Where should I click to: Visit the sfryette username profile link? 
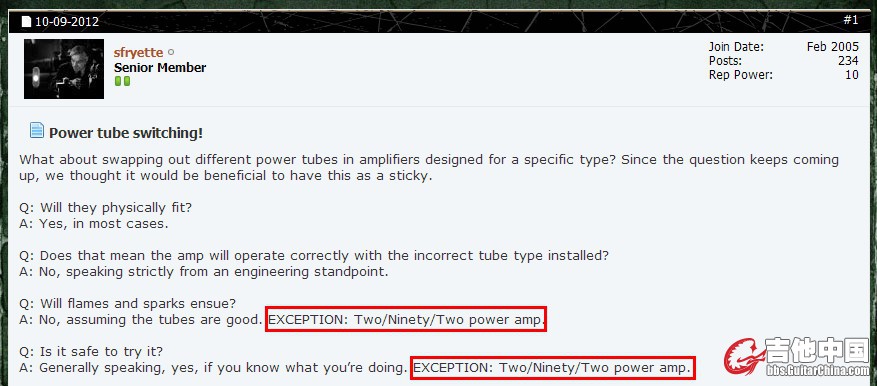(x=138, y=53)
